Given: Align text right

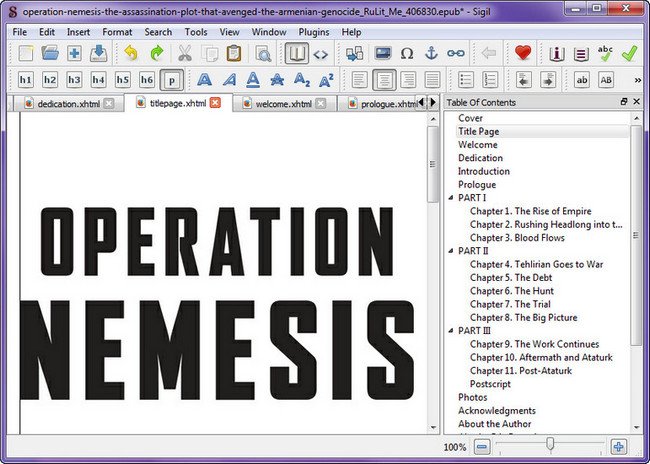Looking at the screenshot, I should (408, 80).
